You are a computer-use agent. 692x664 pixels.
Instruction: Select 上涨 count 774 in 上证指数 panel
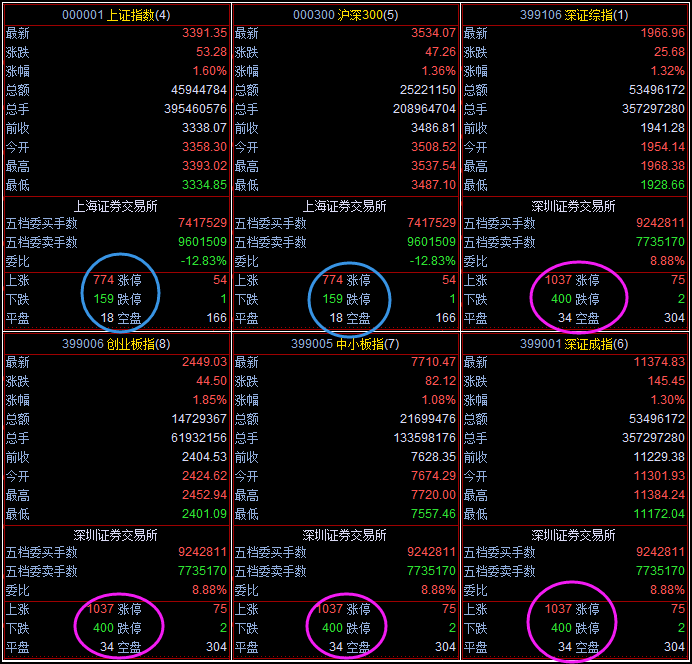[103, 281]
